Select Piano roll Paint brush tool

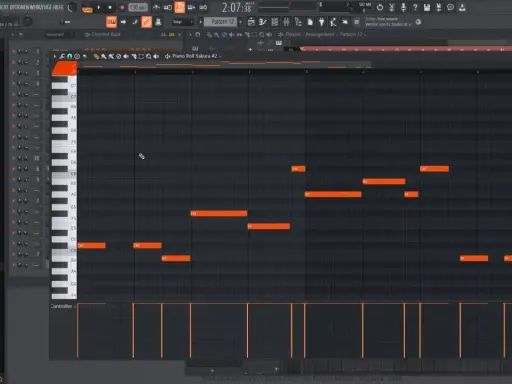104,56
